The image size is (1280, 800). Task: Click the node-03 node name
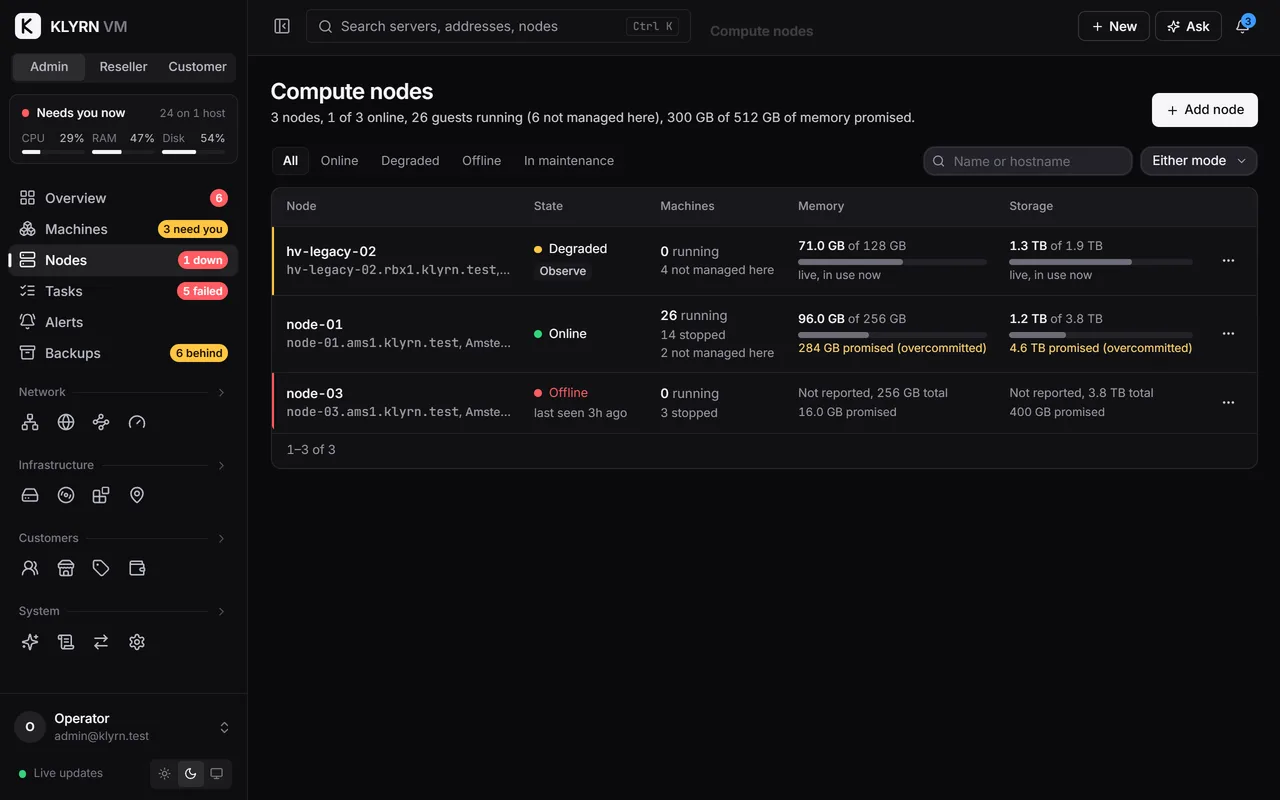[315, 393]
